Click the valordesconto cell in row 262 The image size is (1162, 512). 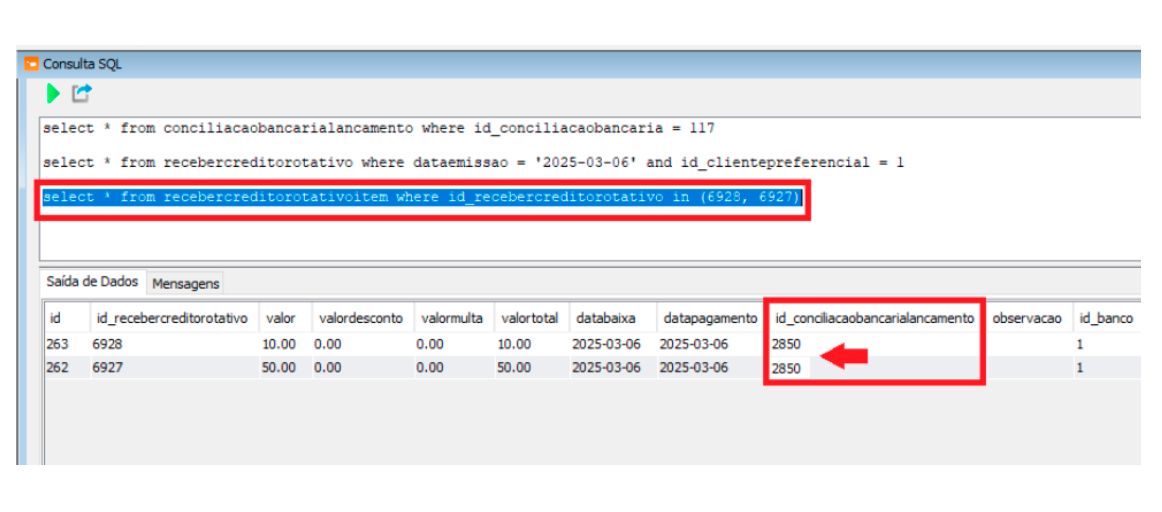point(362,368)
